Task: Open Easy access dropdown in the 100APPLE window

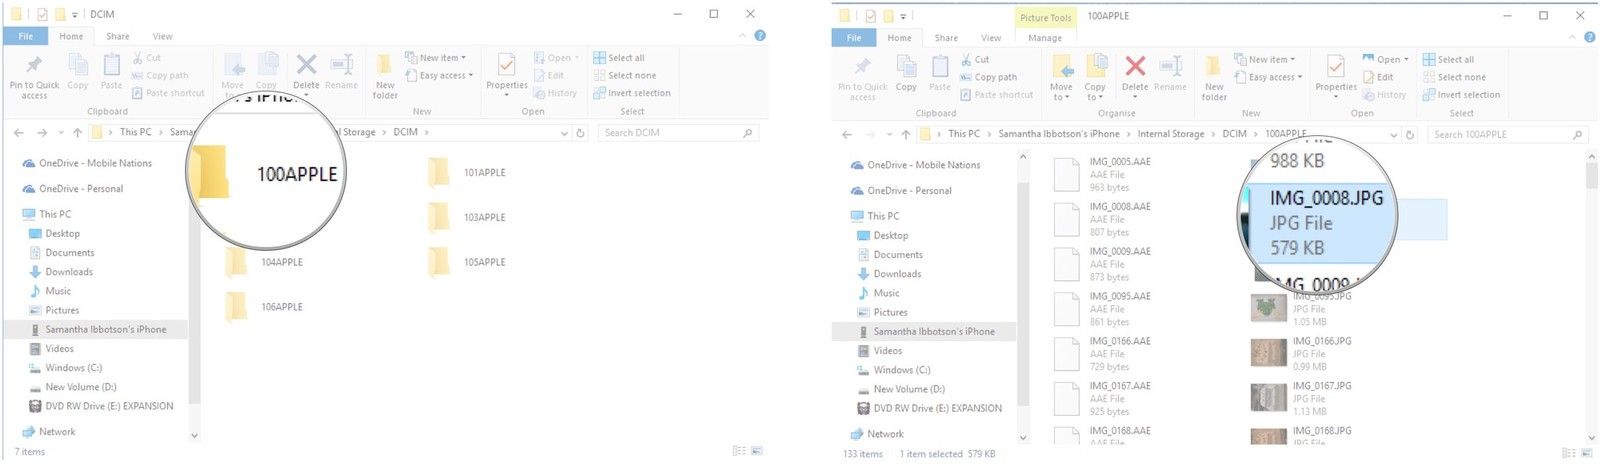Action: tap(1274, 77)
